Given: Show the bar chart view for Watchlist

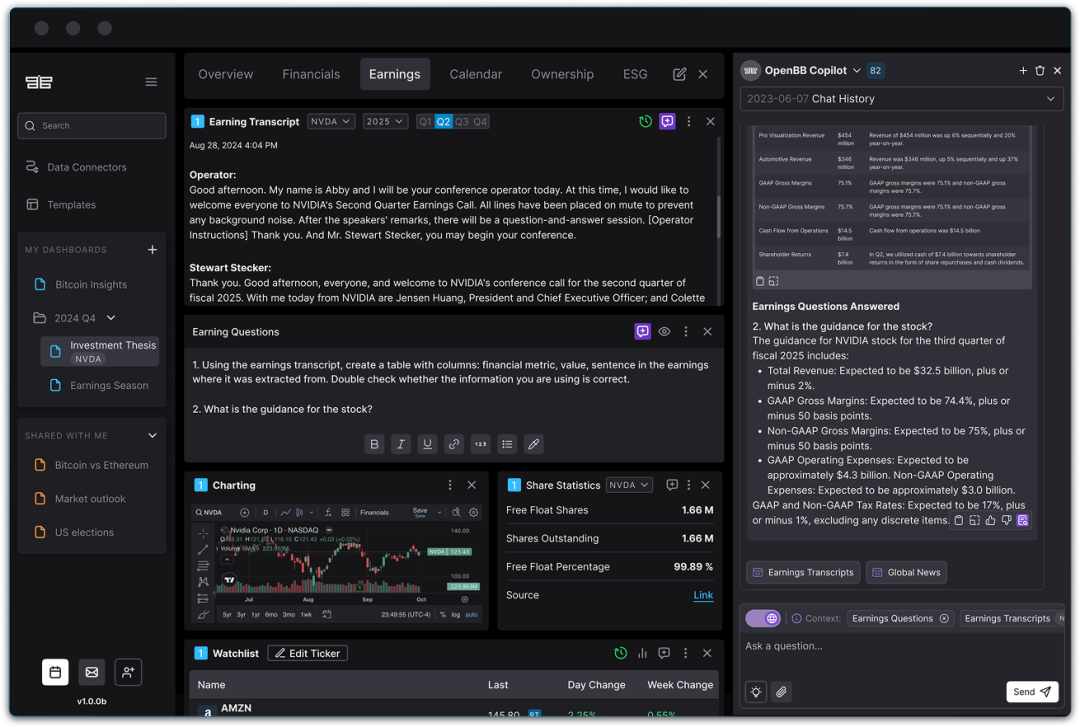Looking at the screenshot, I should click(642, 653).
